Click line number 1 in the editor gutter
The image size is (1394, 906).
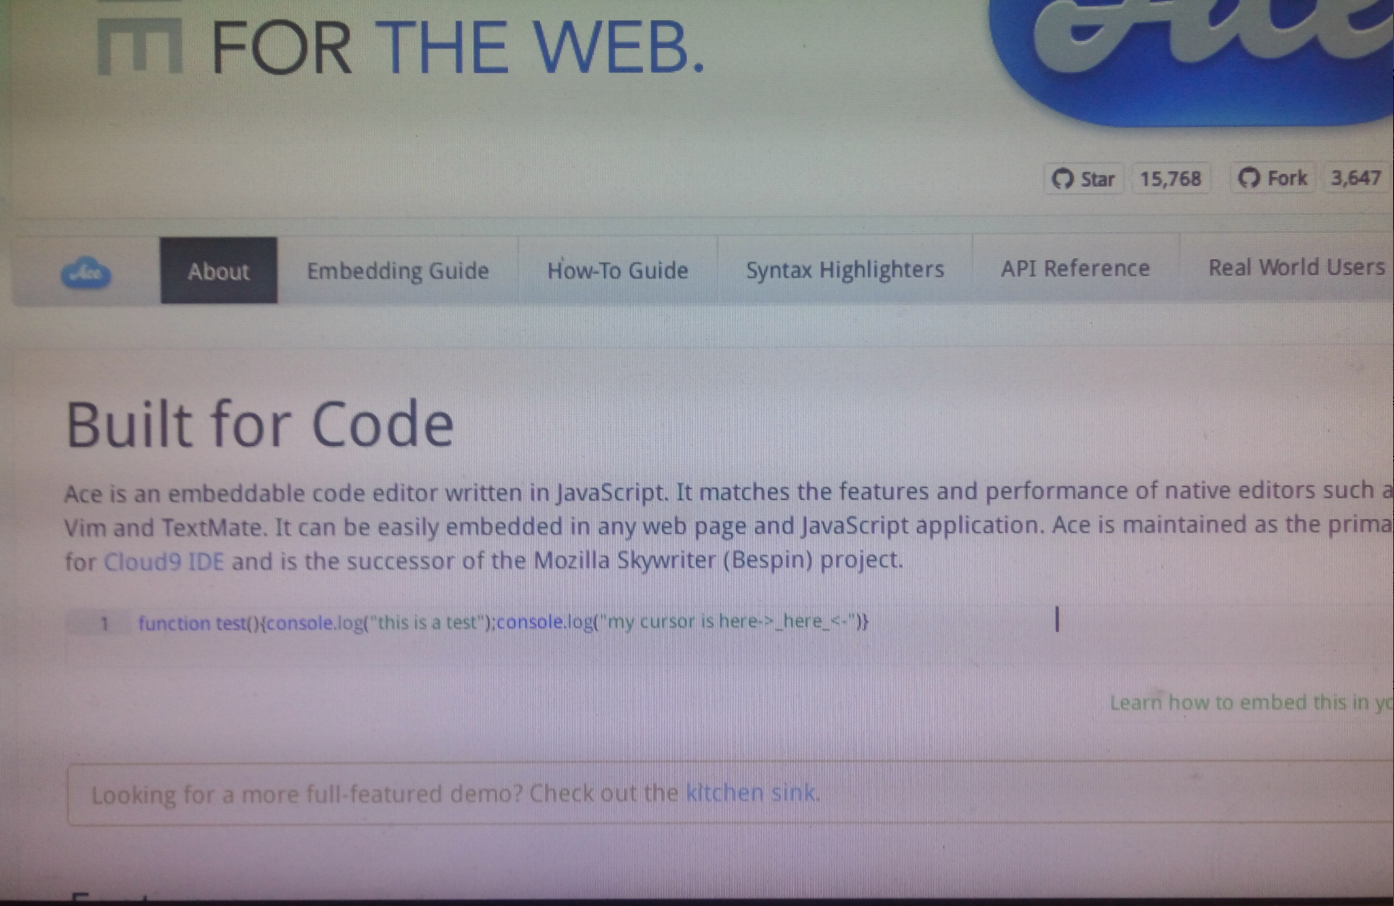tap(104, 622)
